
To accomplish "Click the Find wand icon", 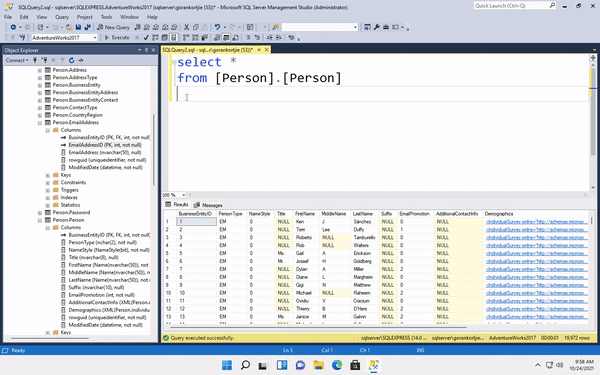I will (276, 27).
